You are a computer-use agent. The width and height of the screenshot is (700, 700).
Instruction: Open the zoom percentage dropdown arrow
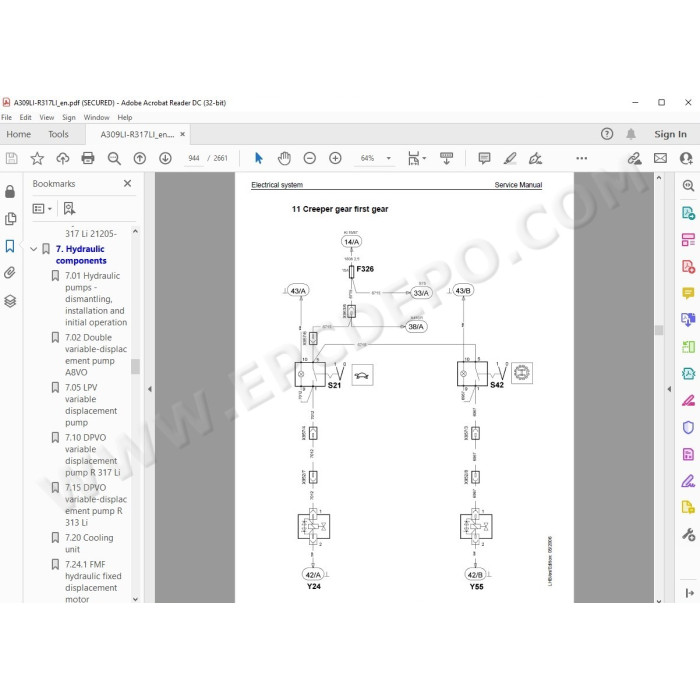point(388,158)
